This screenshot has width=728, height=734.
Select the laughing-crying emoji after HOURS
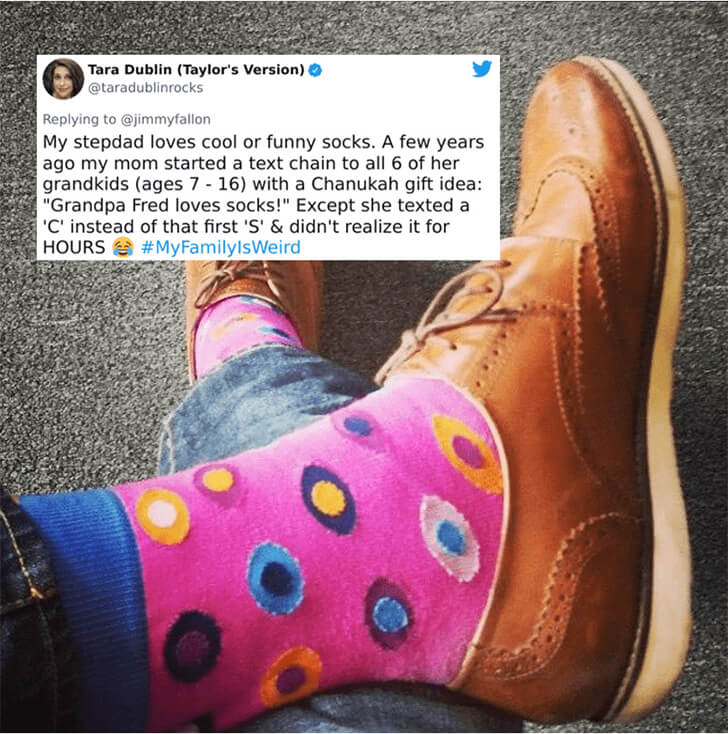coord(123,247)
